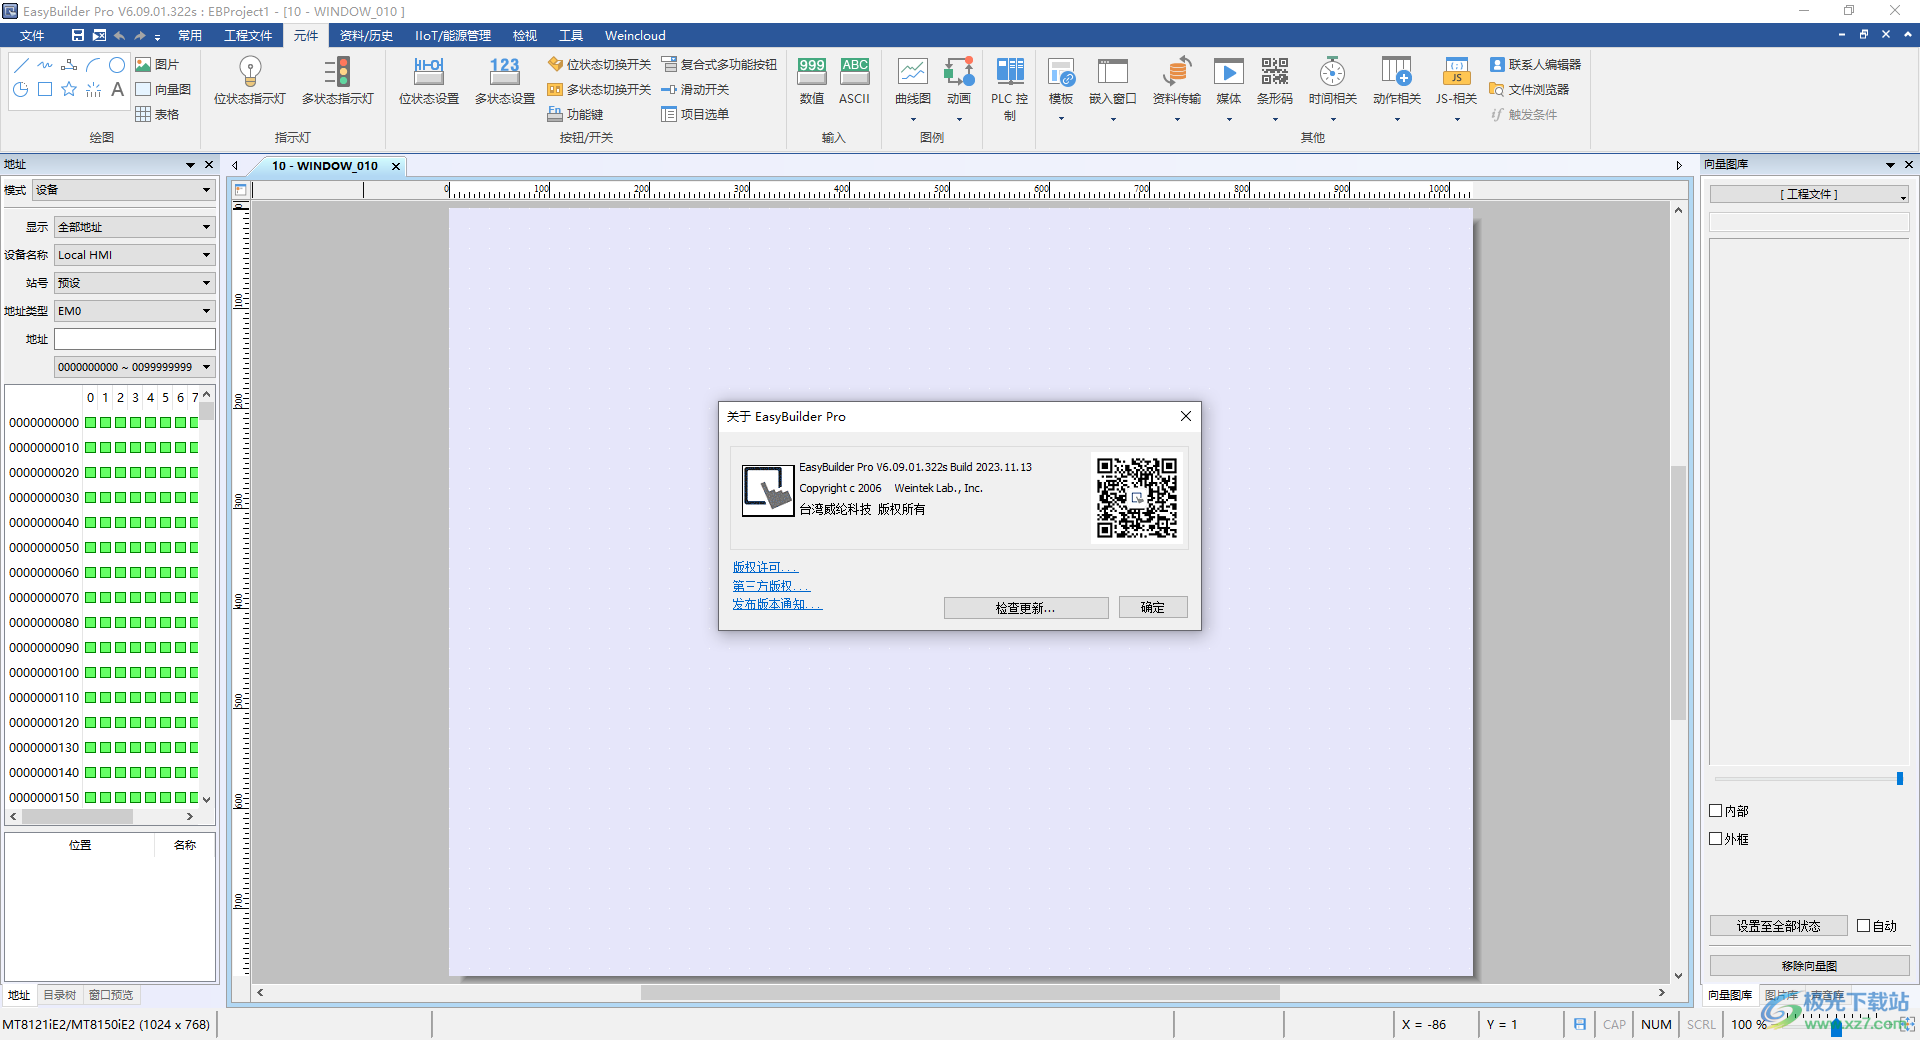
Task: Click the canvas horizontal scrollbar
Action: 960,993
